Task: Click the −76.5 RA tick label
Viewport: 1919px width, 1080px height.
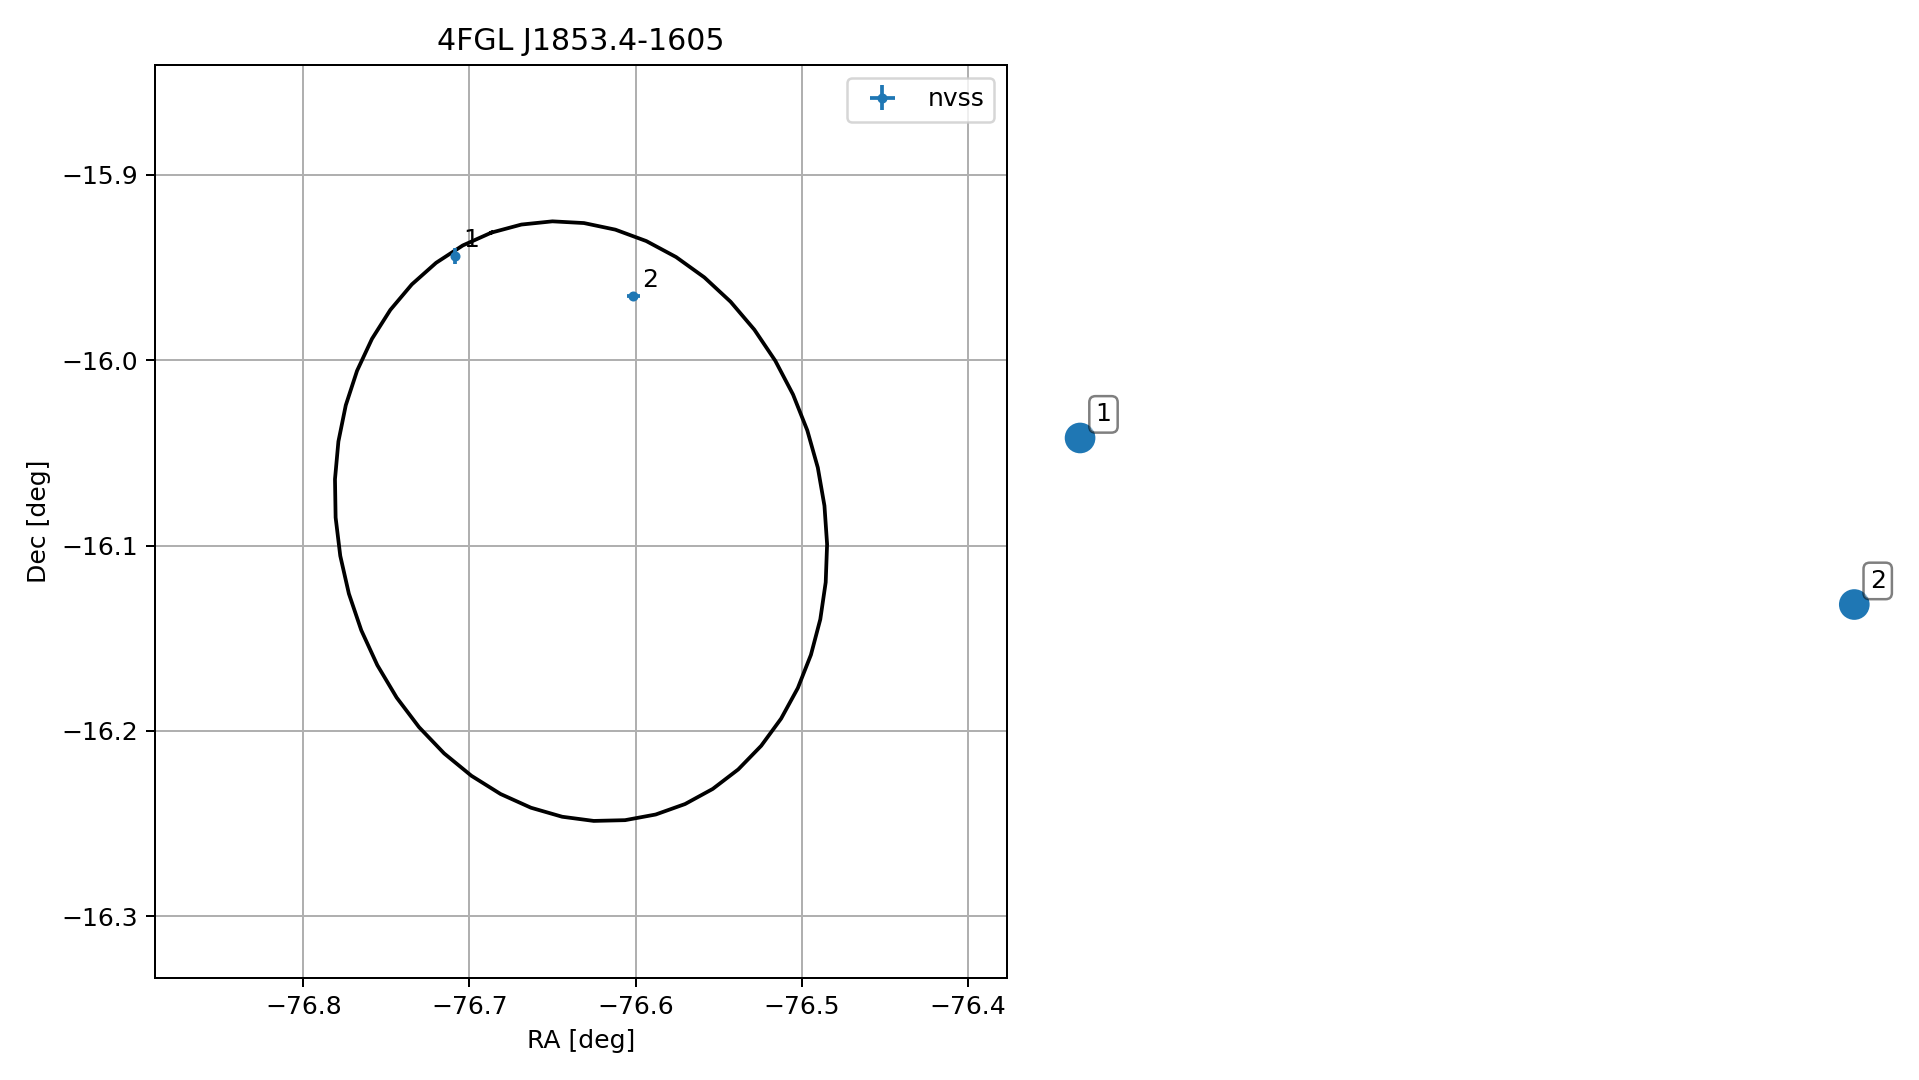Action: 802,1006
